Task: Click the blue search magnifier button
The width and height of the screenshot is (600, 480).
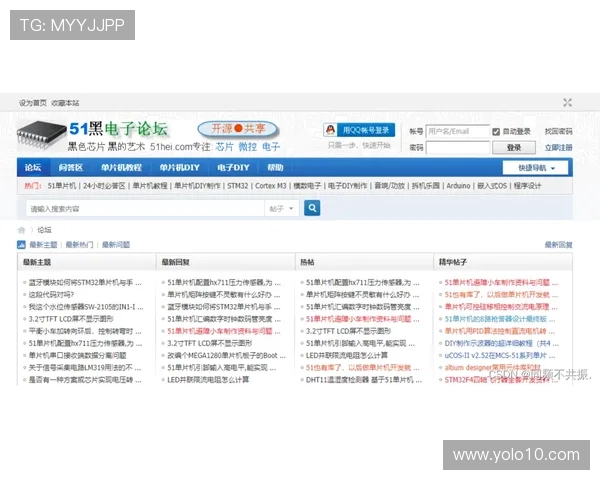Action: 312,208
